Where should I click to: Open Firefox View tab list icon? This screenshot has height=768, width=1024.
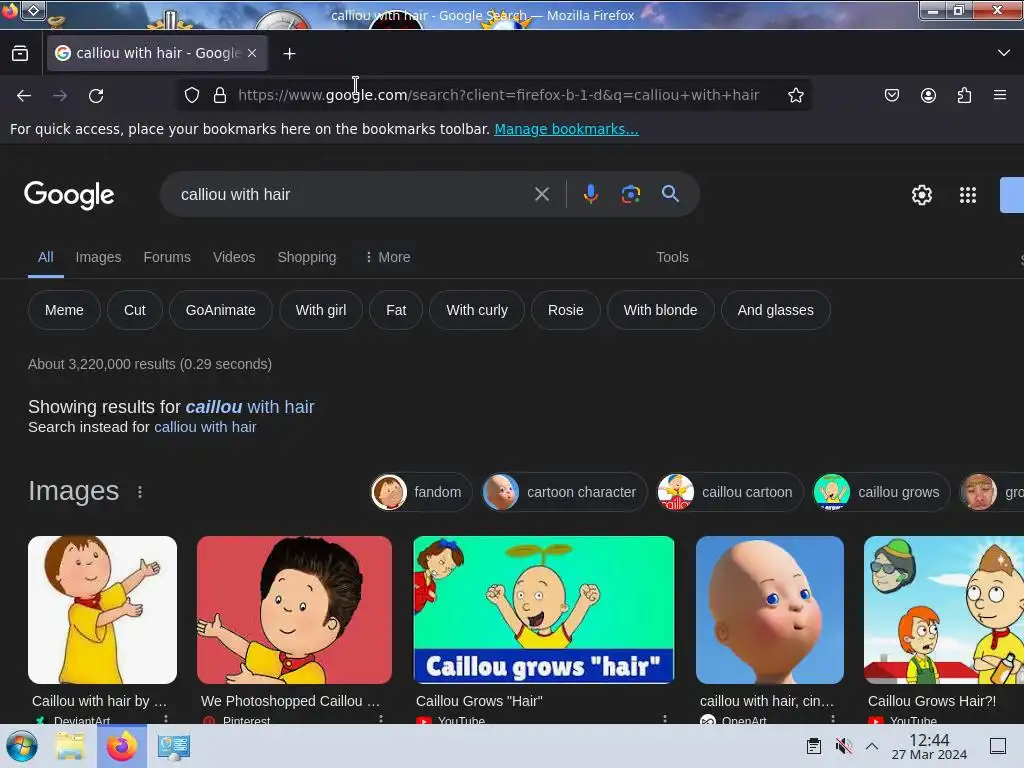20,54
